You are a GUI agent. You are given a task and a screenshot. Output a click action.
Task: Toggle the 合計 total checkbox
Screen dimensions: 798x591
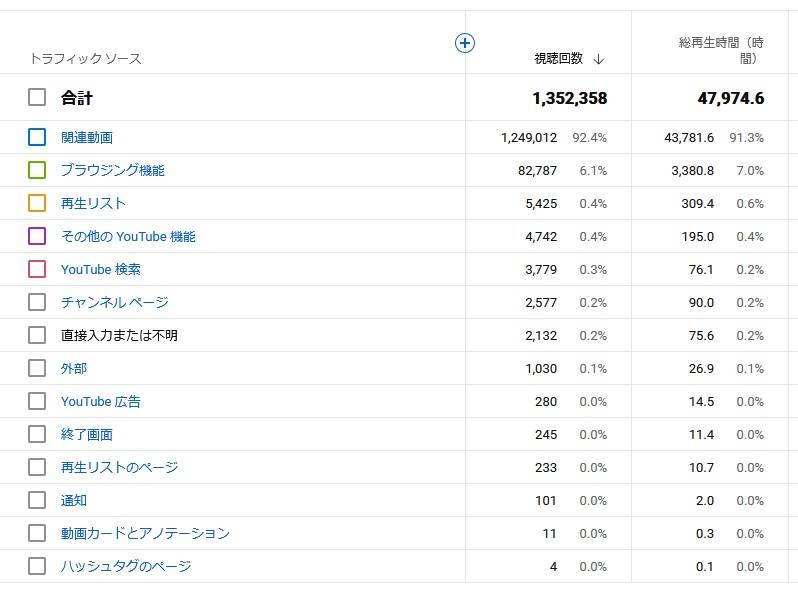(37, 97)
